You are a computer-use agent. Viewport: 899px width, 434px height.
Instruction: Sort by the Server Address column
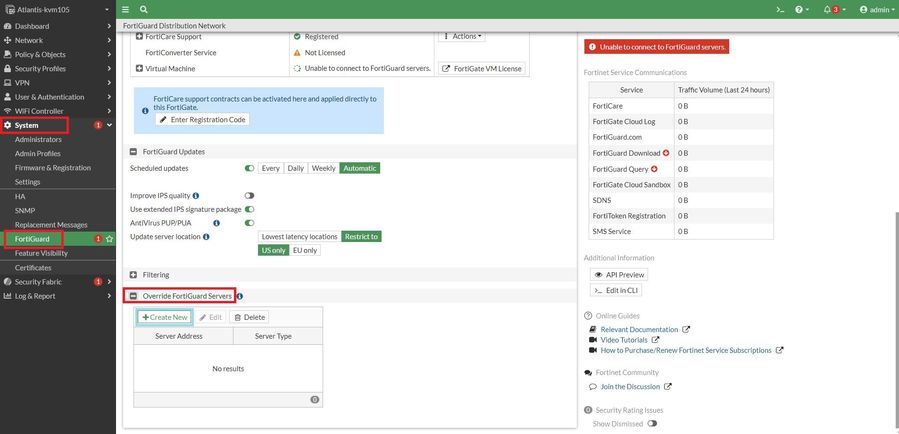click(x=183, y=336)
